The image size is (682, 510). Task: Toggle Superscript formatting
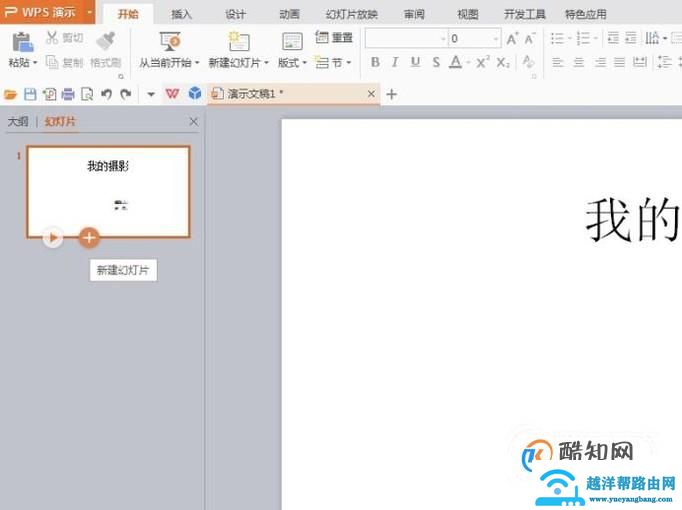(x=482, y=63)
